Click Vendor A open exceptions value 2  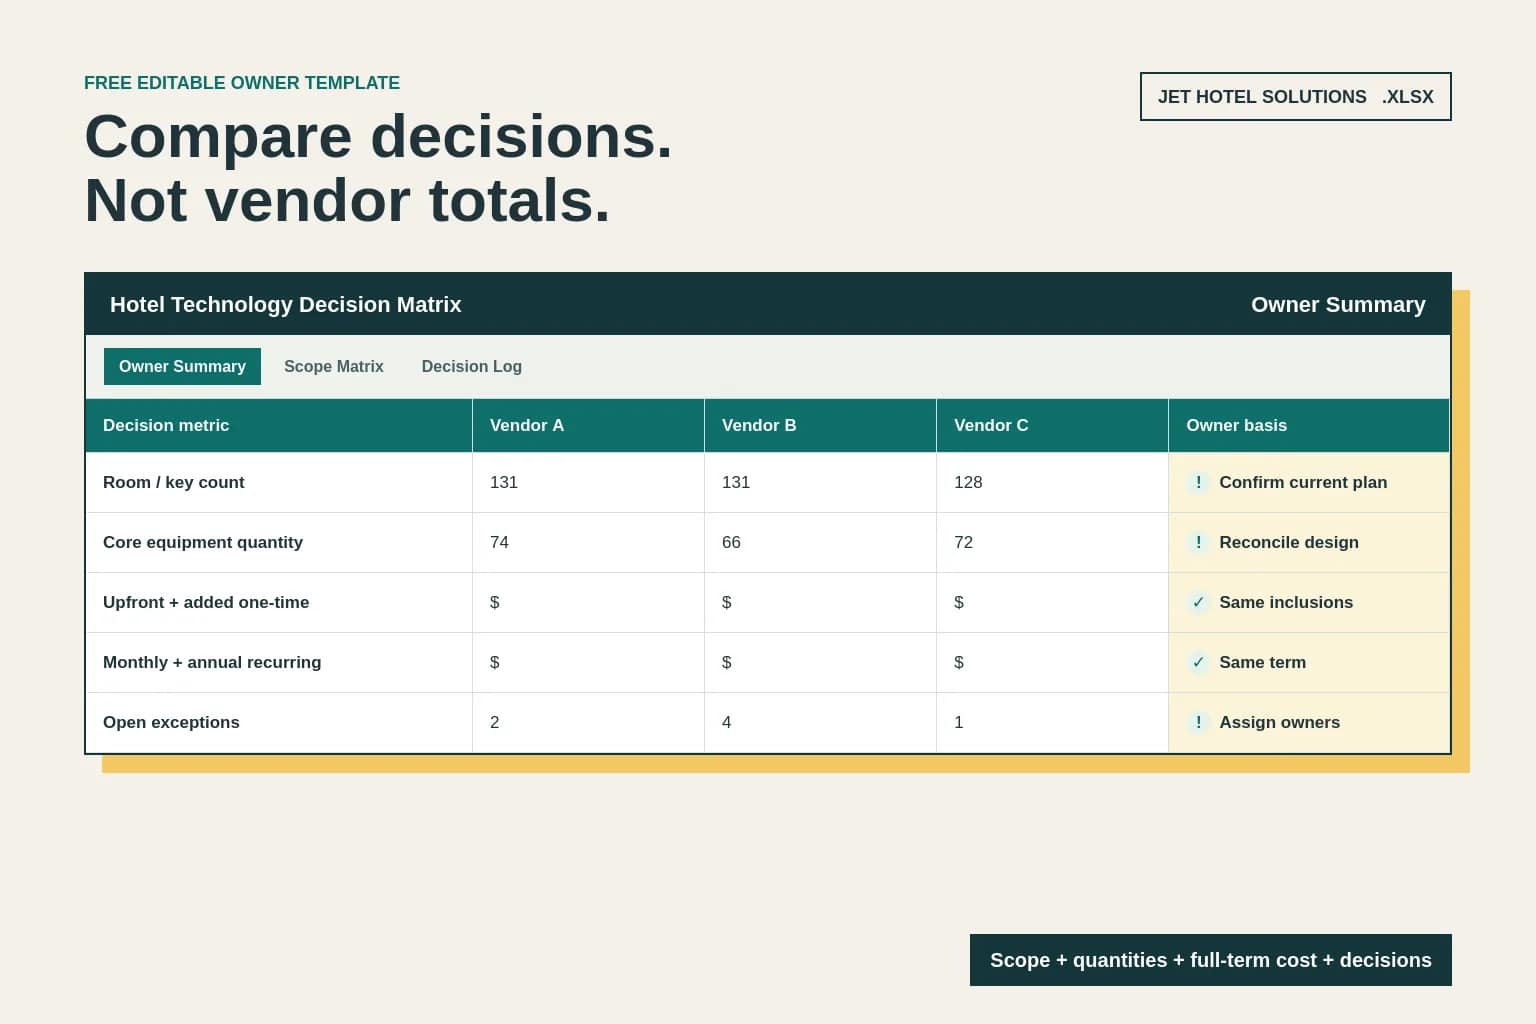pyautogui.click(x=494, y=722)
